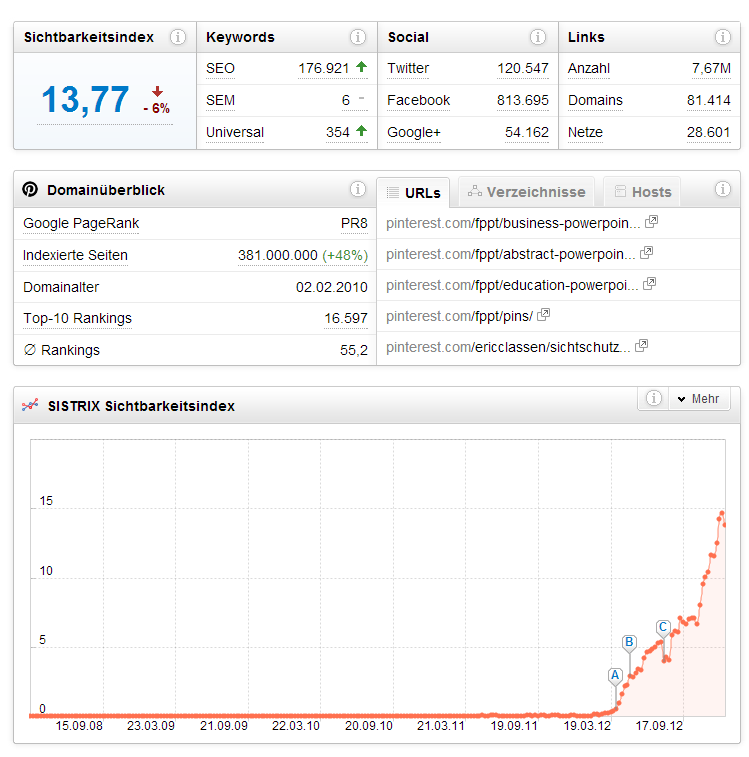Open the Mehr dropdown menu
Viewport: 749px width, 757px height.
[699, 398]
